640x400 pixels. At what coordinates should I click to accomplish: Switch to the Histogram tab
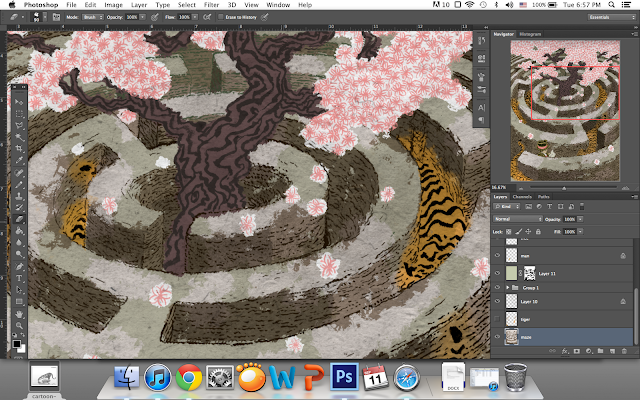pos(530,34)
